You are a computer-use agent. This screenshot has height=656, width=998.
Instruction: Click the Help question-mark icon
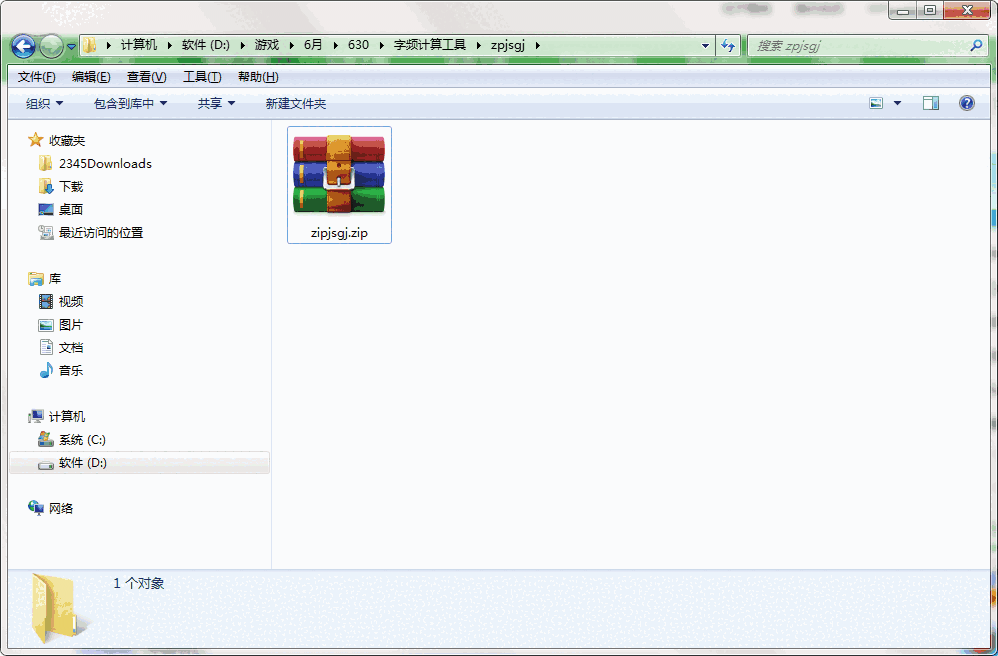point(966,102)
